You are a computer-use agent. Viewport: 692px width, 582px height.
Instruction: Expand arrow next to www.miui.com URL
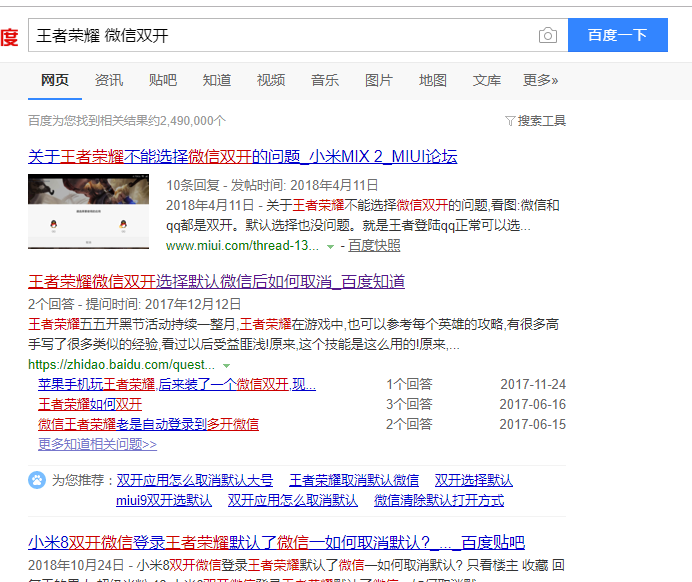click(330, 247)
